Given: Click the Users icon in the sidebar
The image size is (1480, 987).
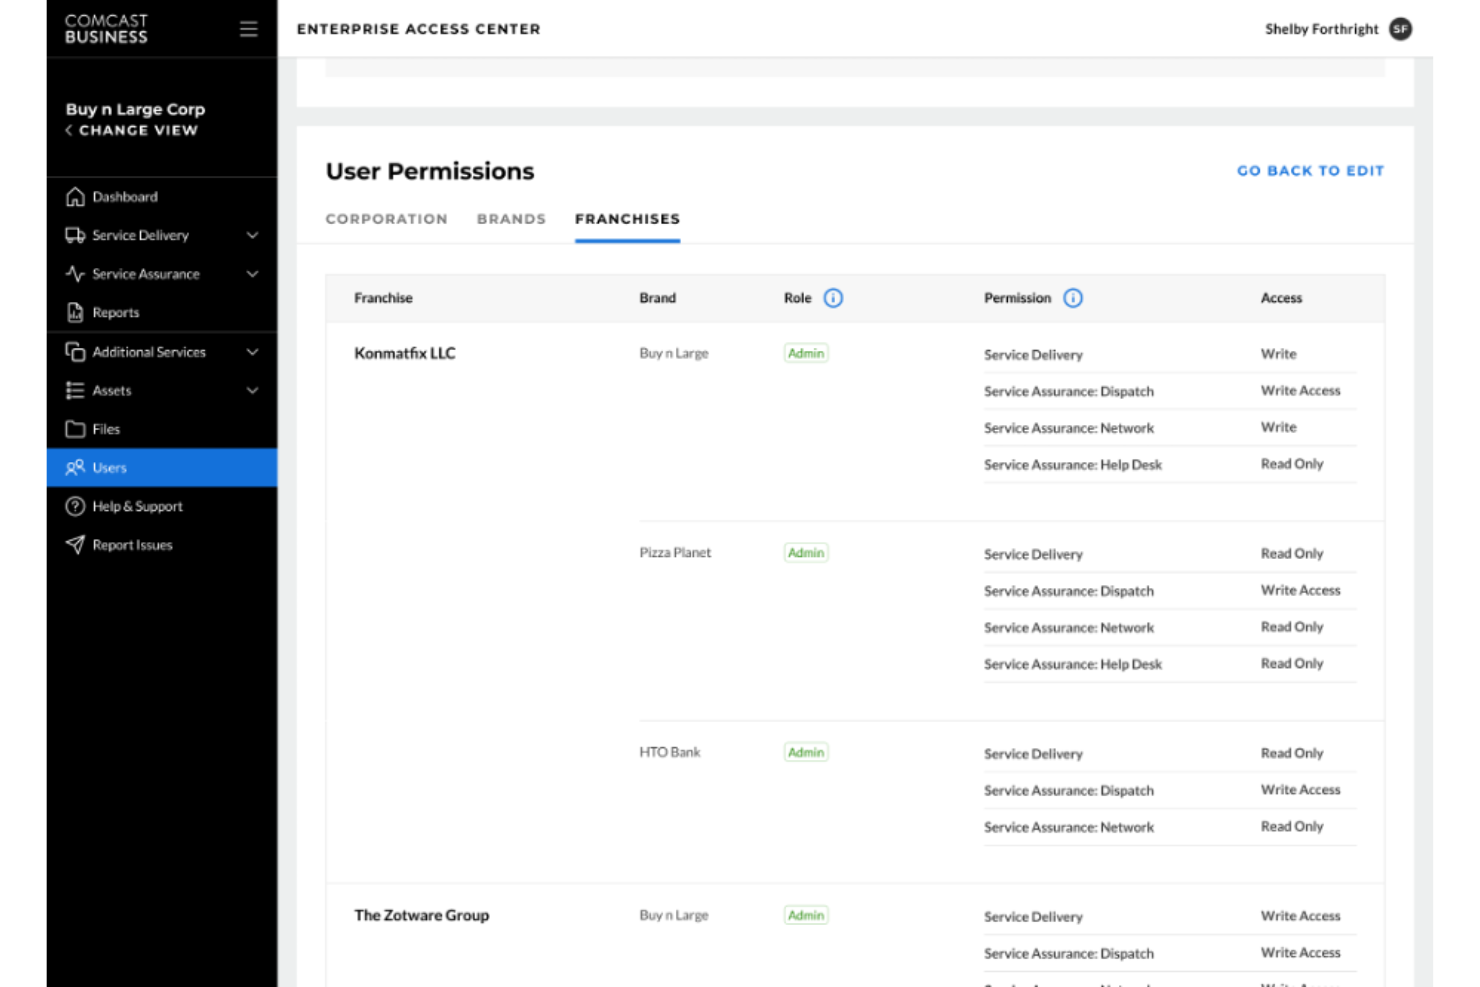Looking at the screenshot, I should click(74, 467).
